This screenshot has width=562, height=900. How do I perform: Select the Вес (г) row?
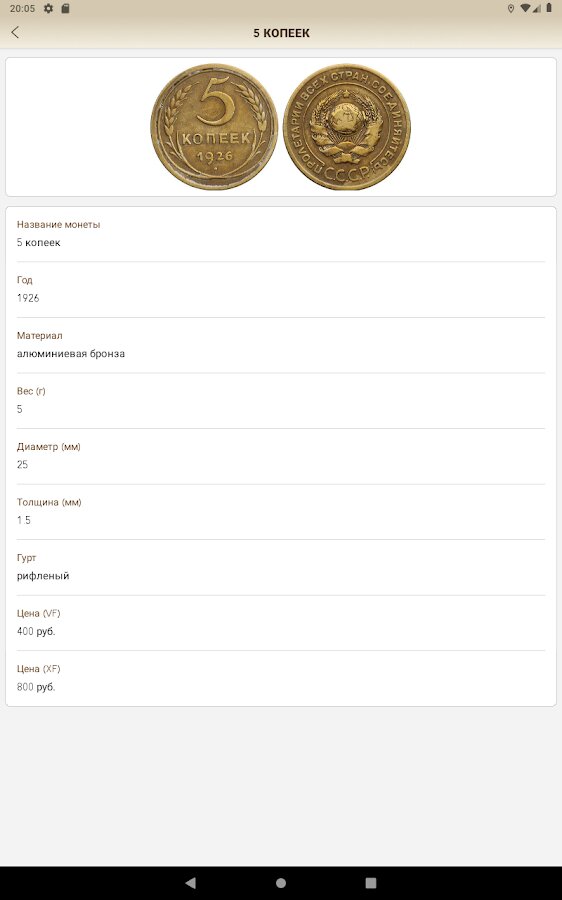click(281, 401)
